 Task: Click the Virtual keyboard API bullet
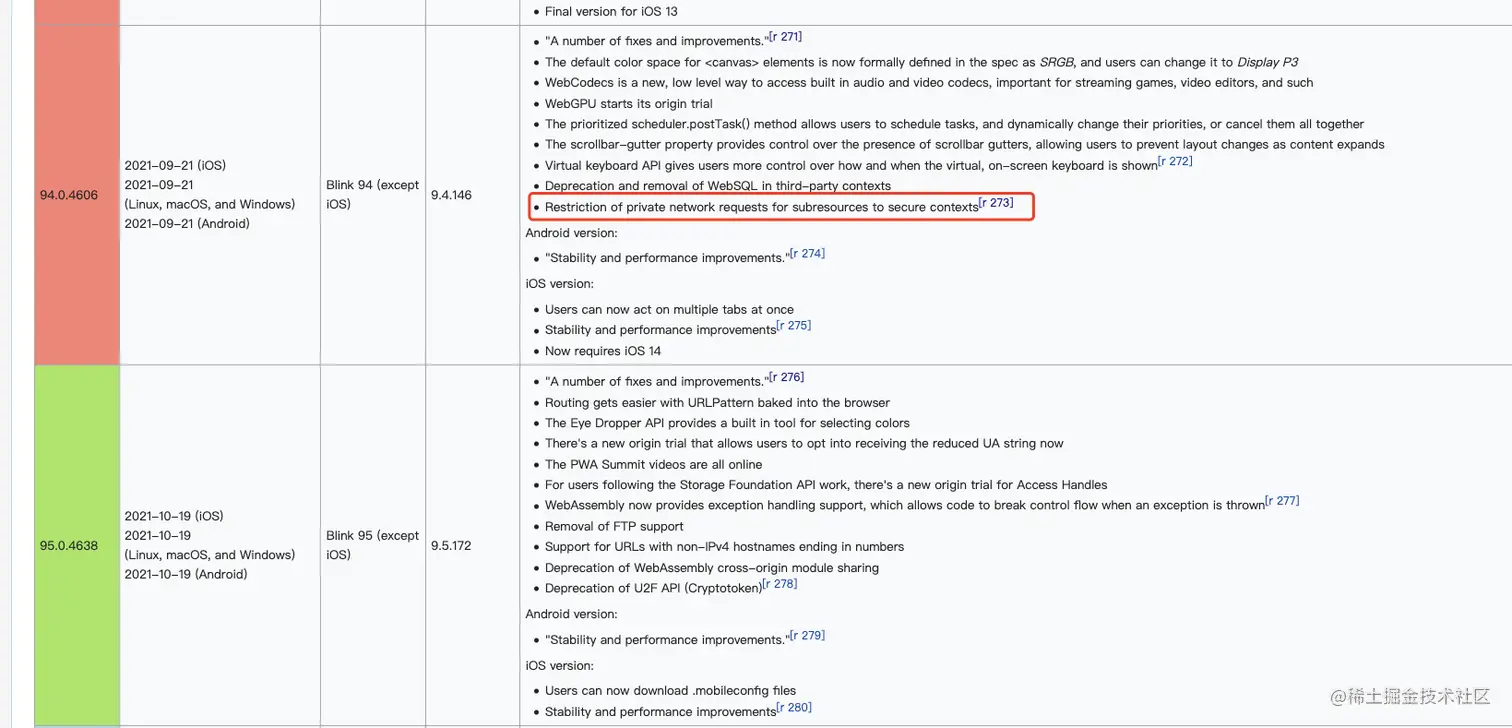[x=851, y=166]
